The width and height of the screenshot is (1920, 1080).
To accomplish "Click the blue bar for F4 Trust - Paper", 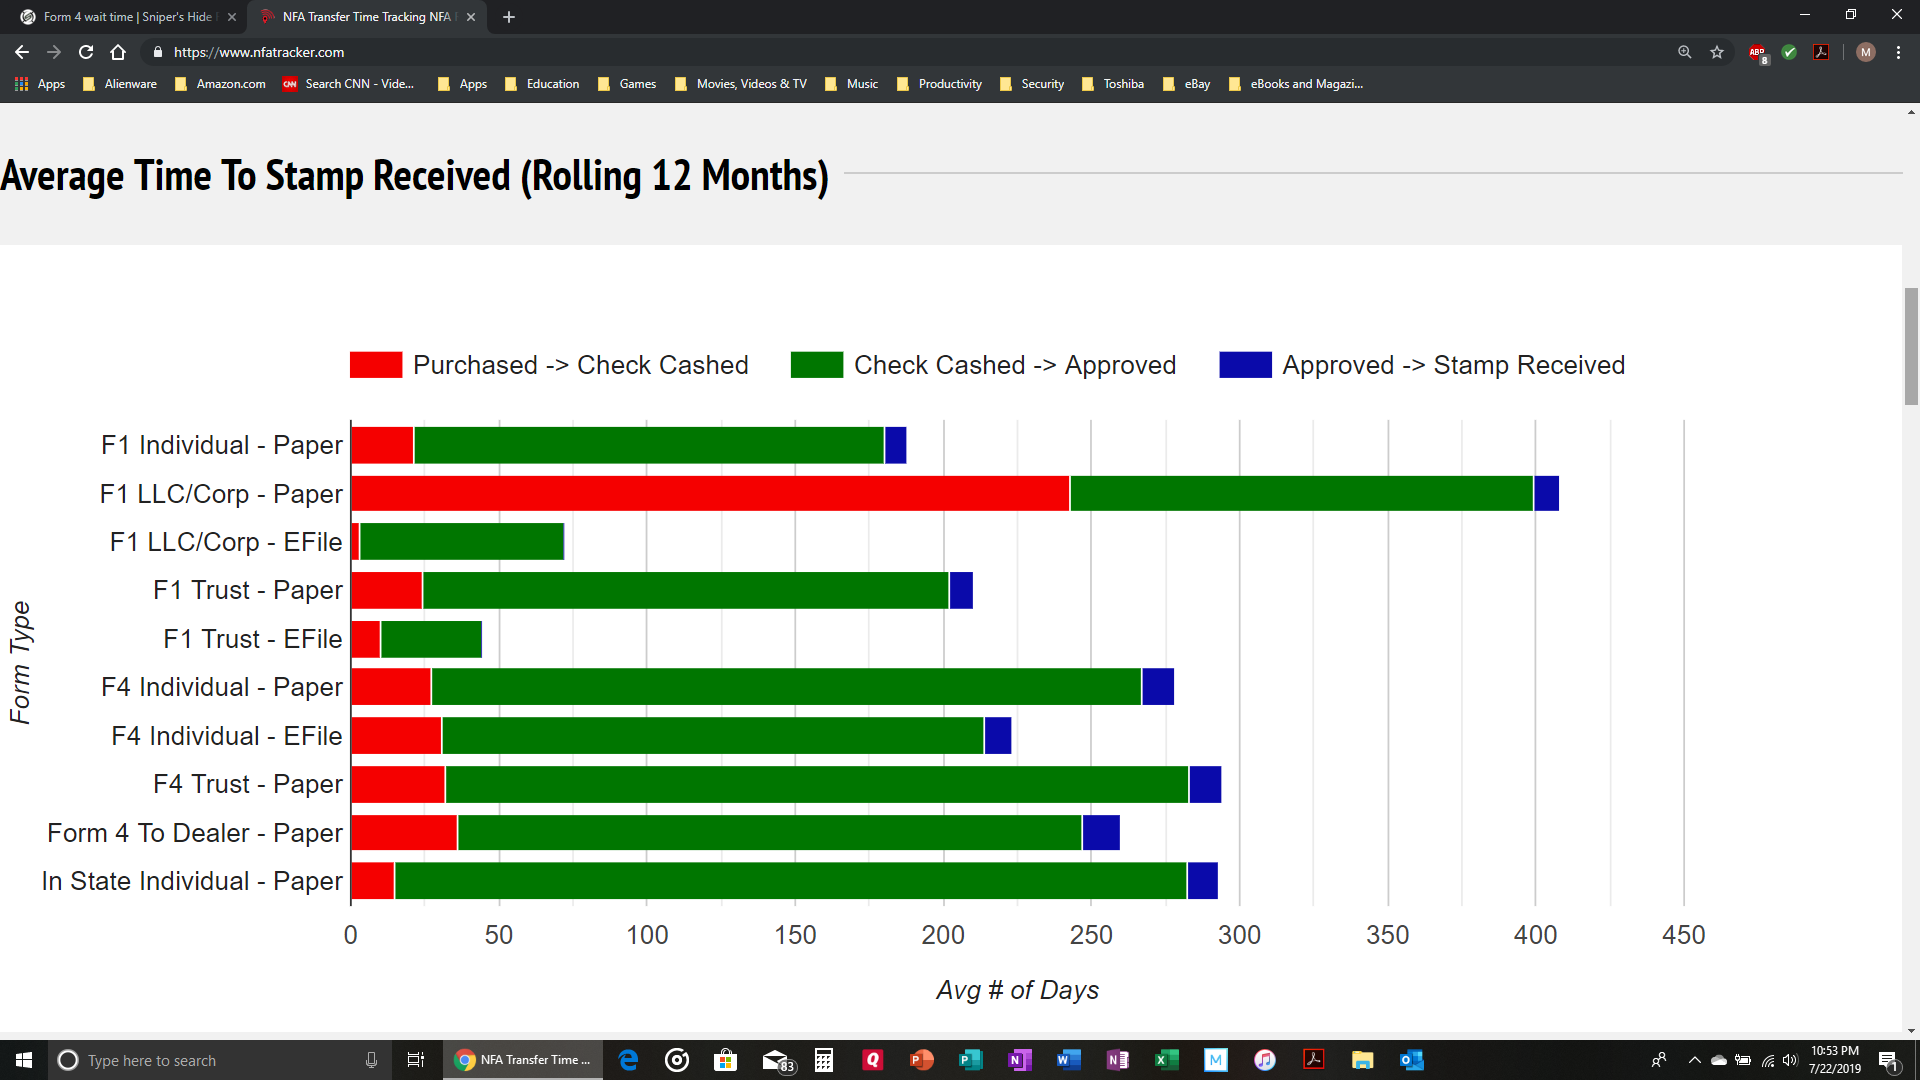I will (1205, 784).
